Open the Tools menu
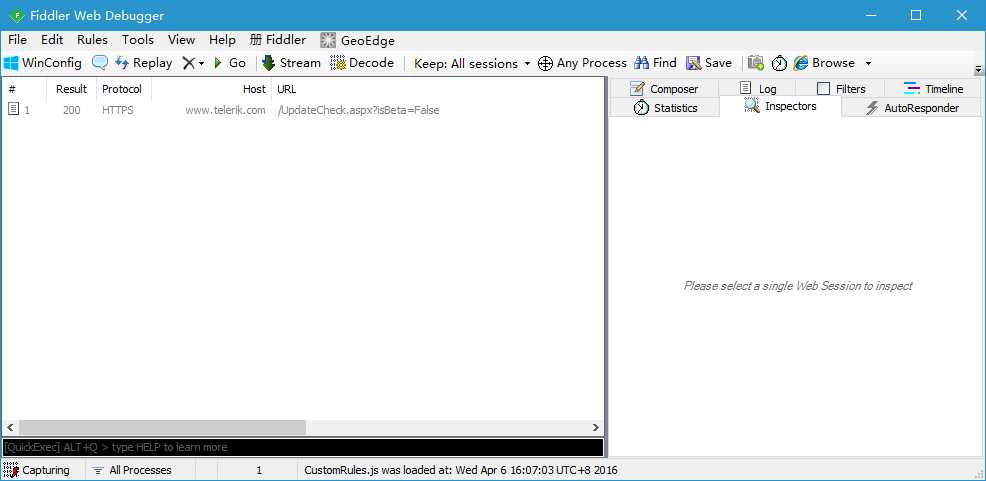 (x=138, y=40)
